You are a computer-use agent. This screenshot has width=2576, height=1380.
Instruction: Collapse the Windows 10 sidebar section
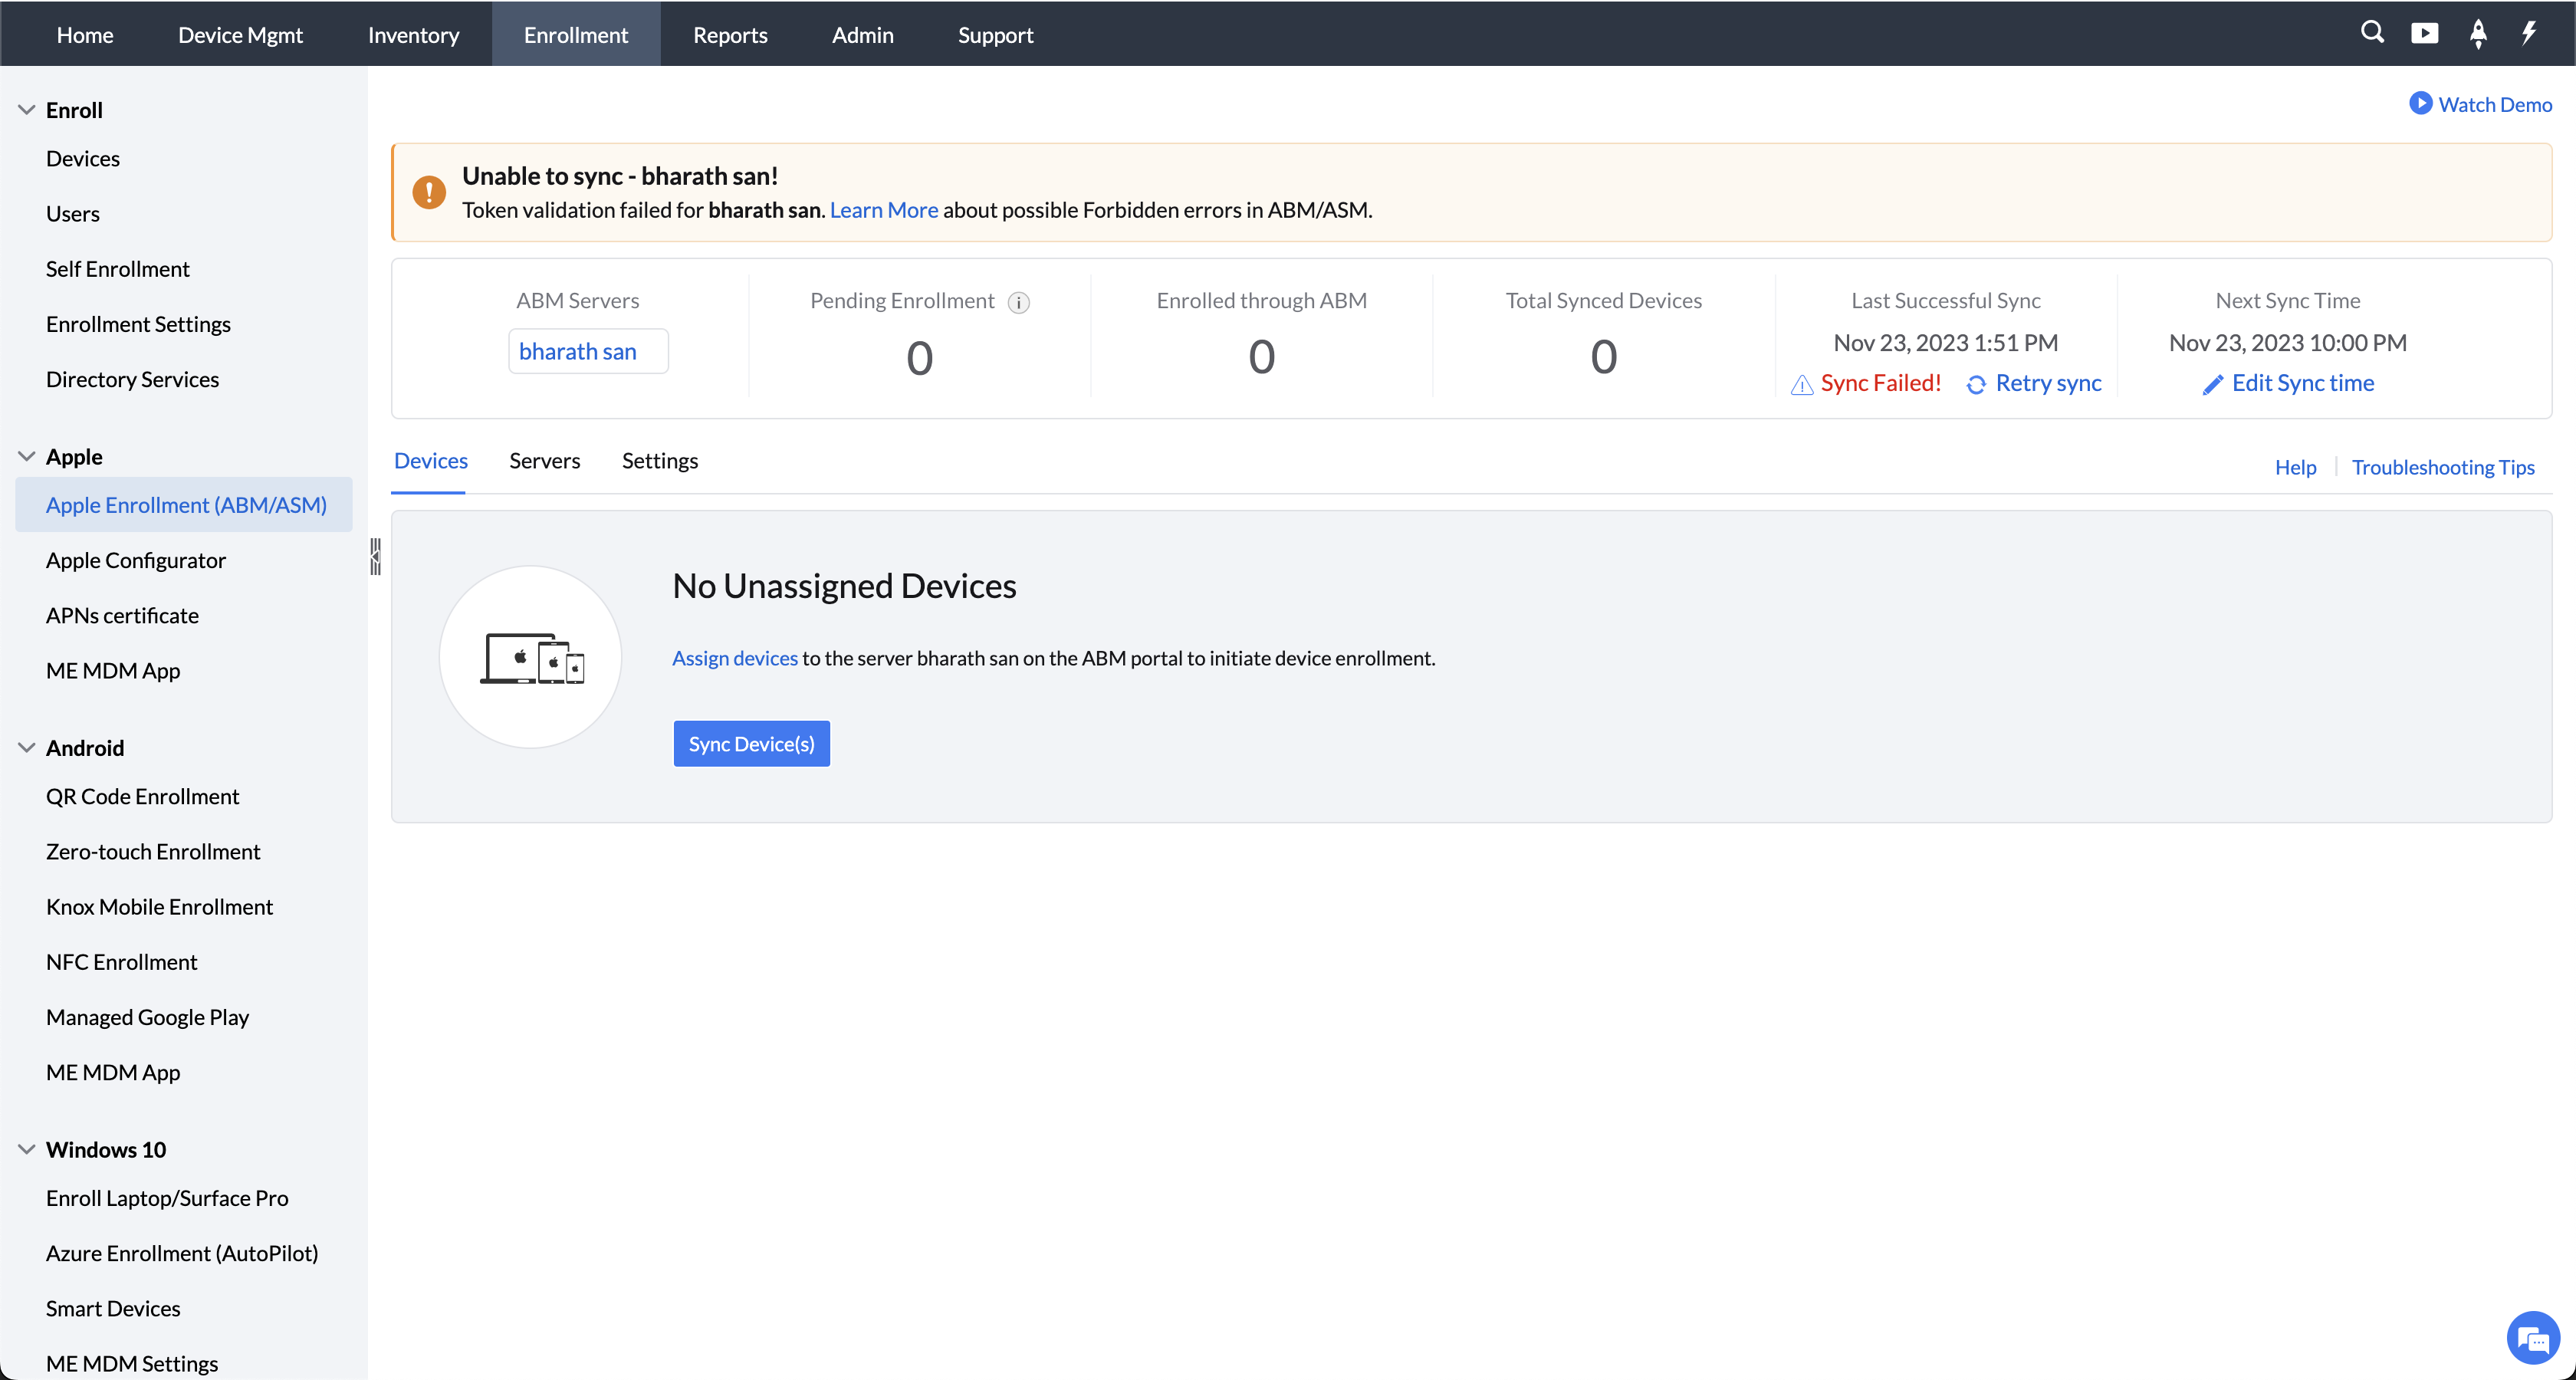tap(27, 1150)
